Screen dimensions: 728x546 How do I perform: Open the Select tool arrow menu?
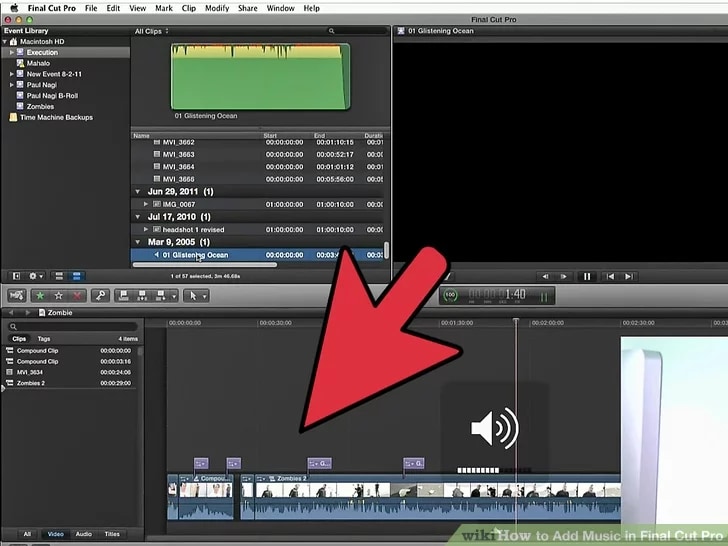[x=196, y=295]
